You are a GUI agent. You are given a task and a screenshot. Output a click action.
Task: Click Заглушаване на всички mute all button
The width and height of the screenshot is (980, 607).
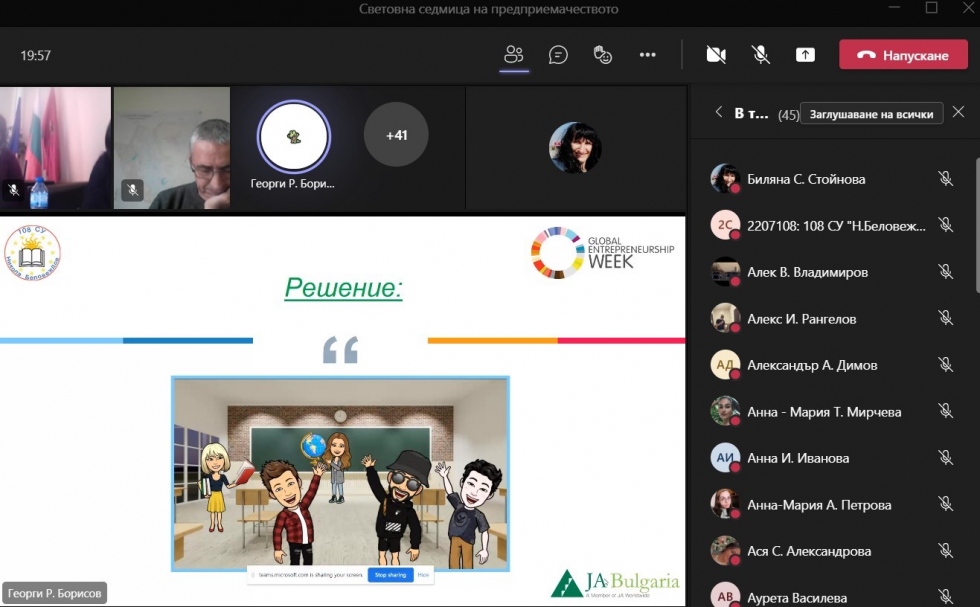point(872,113)
